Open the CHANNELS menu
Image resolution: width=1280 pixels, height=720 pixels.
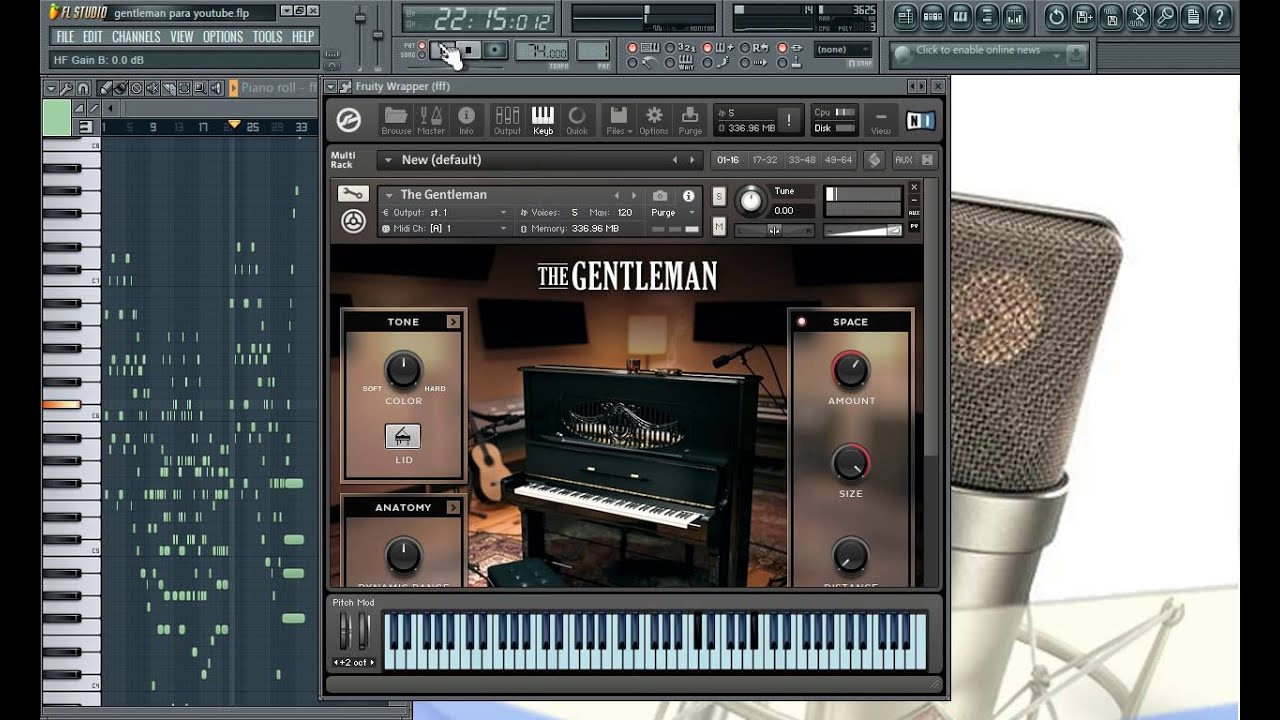(136, 37)
